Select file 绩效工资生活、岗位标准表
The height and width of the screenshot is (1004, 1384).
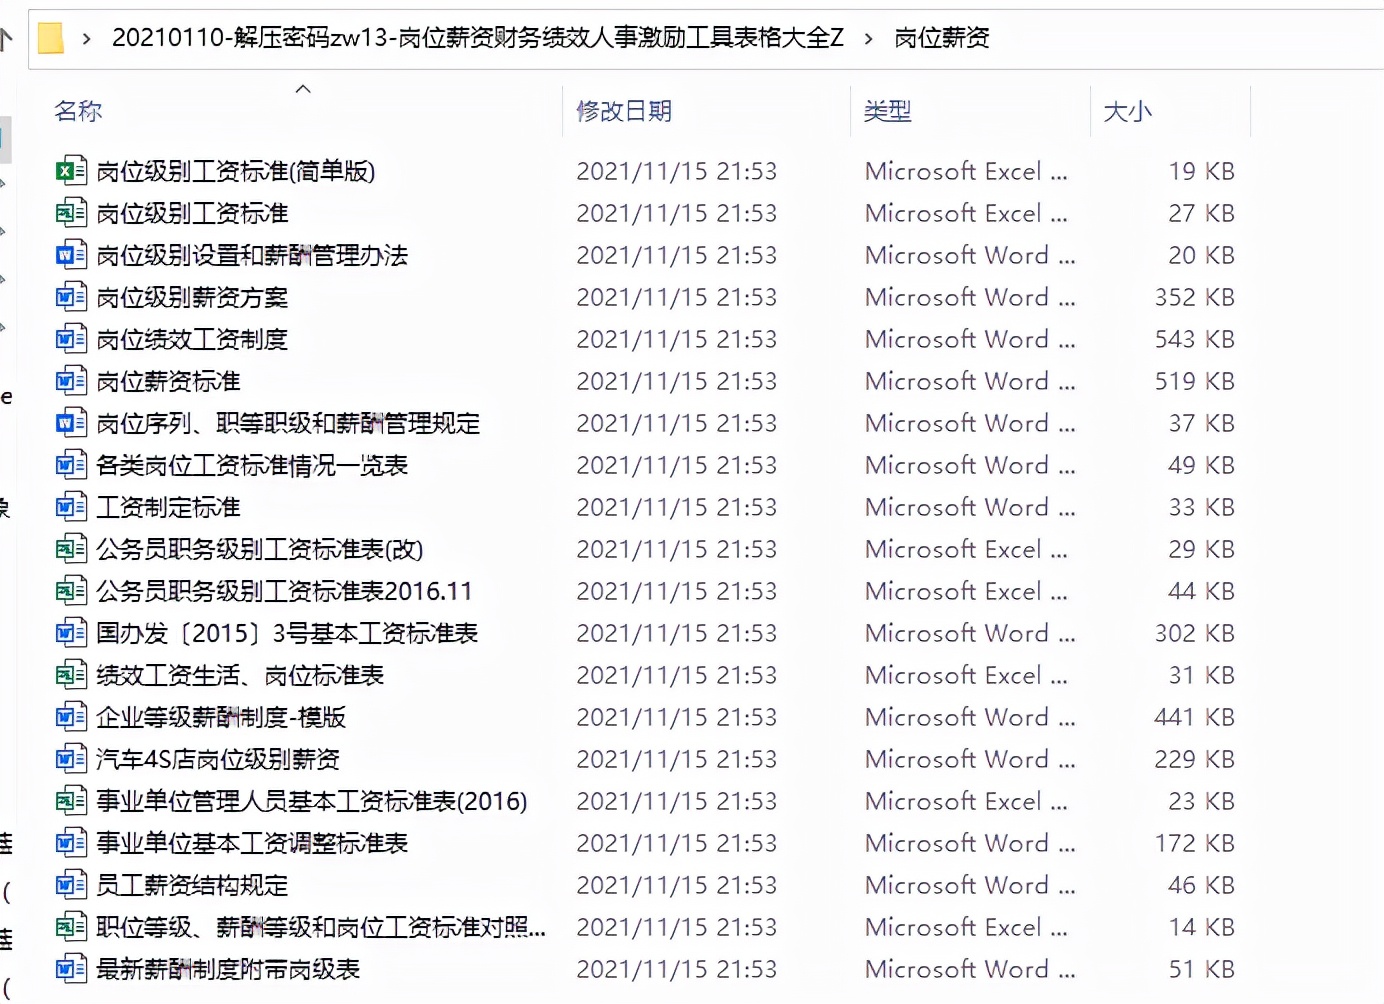pos(240,675)
